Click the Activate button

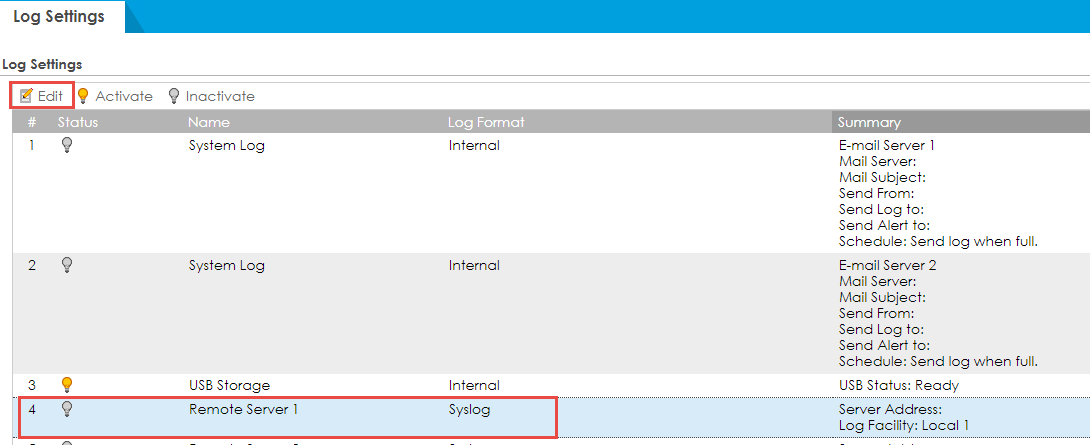115,96
